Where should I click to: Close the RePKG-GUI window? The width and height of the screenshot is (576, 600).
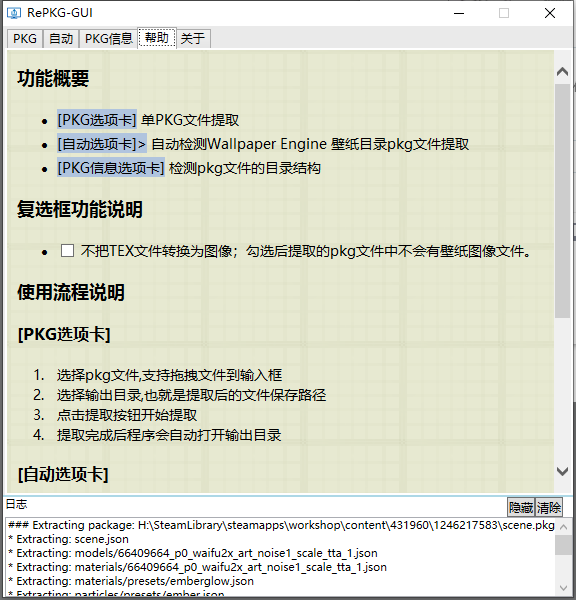click(x=550, y=13)
